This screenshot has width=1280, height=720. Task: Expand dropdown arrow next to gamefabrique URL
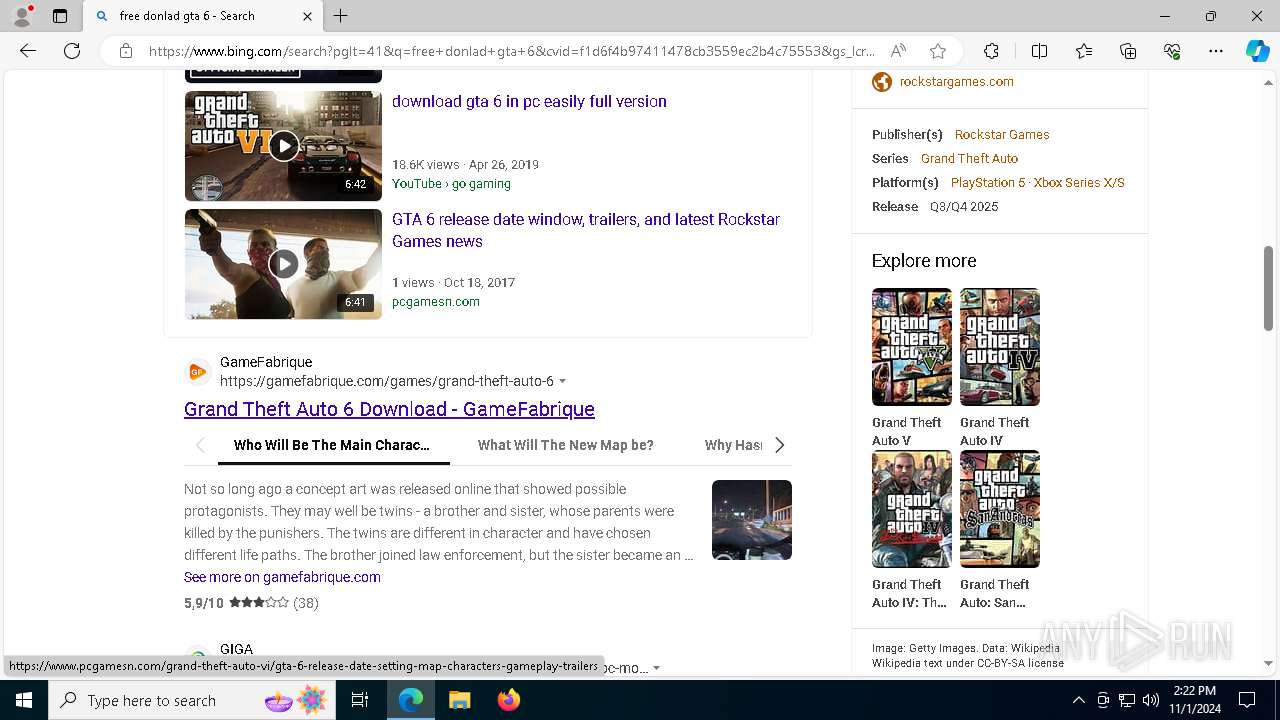[562, 382]
